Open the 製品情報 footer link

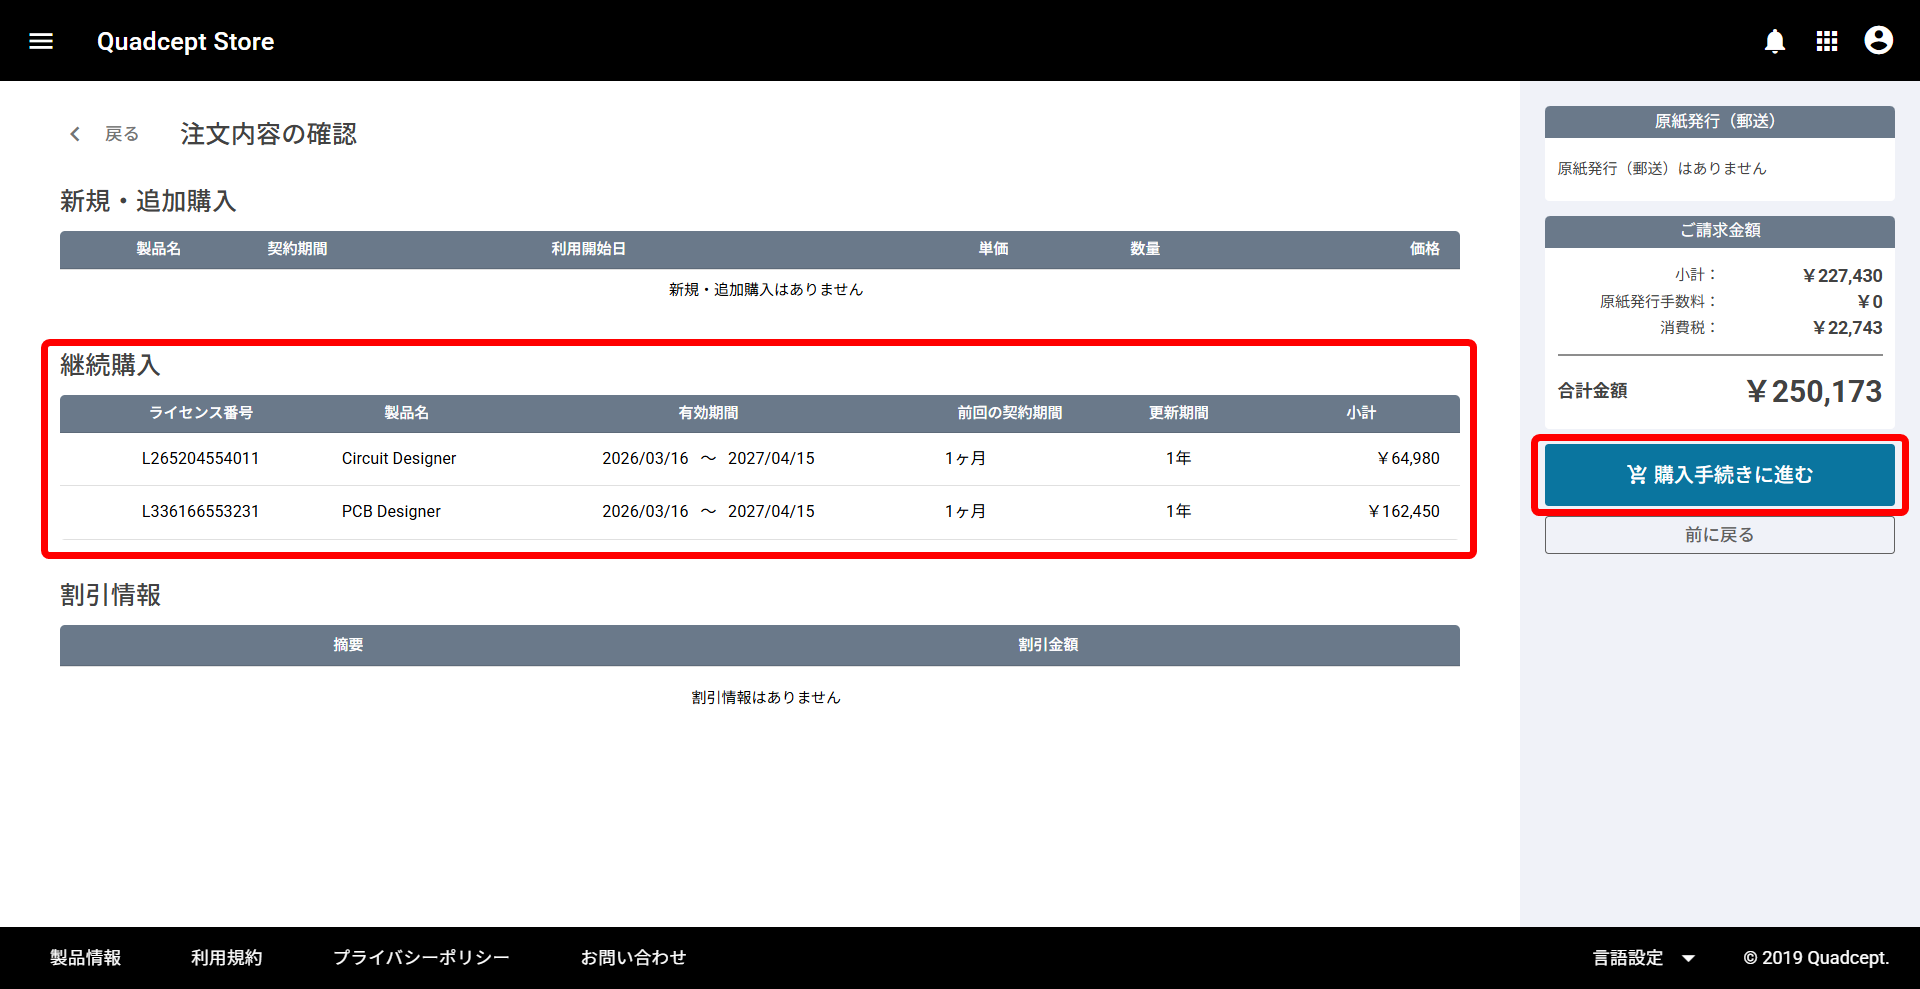86,958
